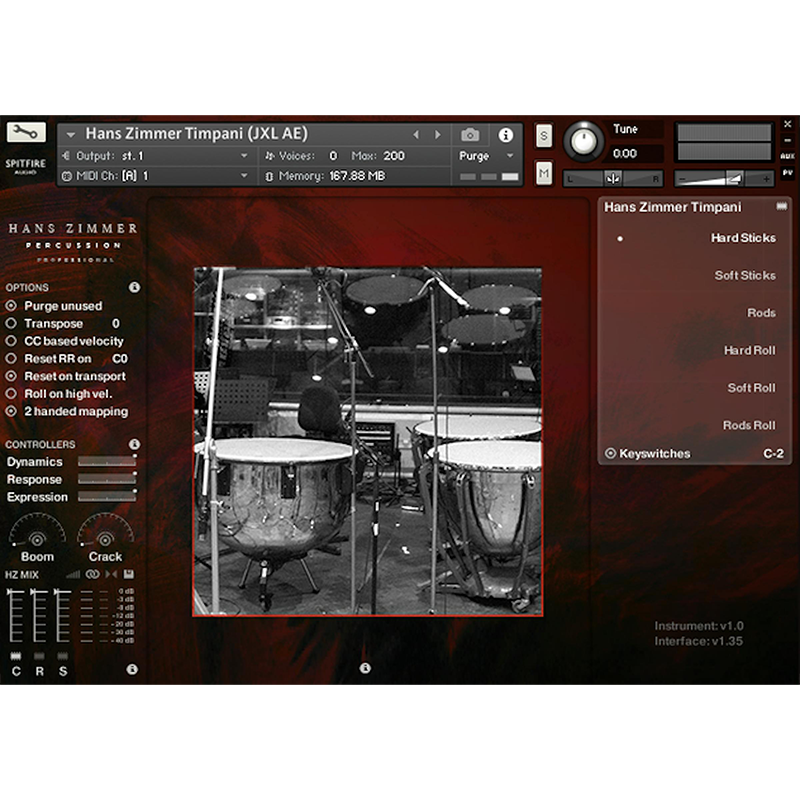The height and width of the screenshot is (800, 800).
Task: Toggle 2 handed mapping option
Action: click(11, 411)
